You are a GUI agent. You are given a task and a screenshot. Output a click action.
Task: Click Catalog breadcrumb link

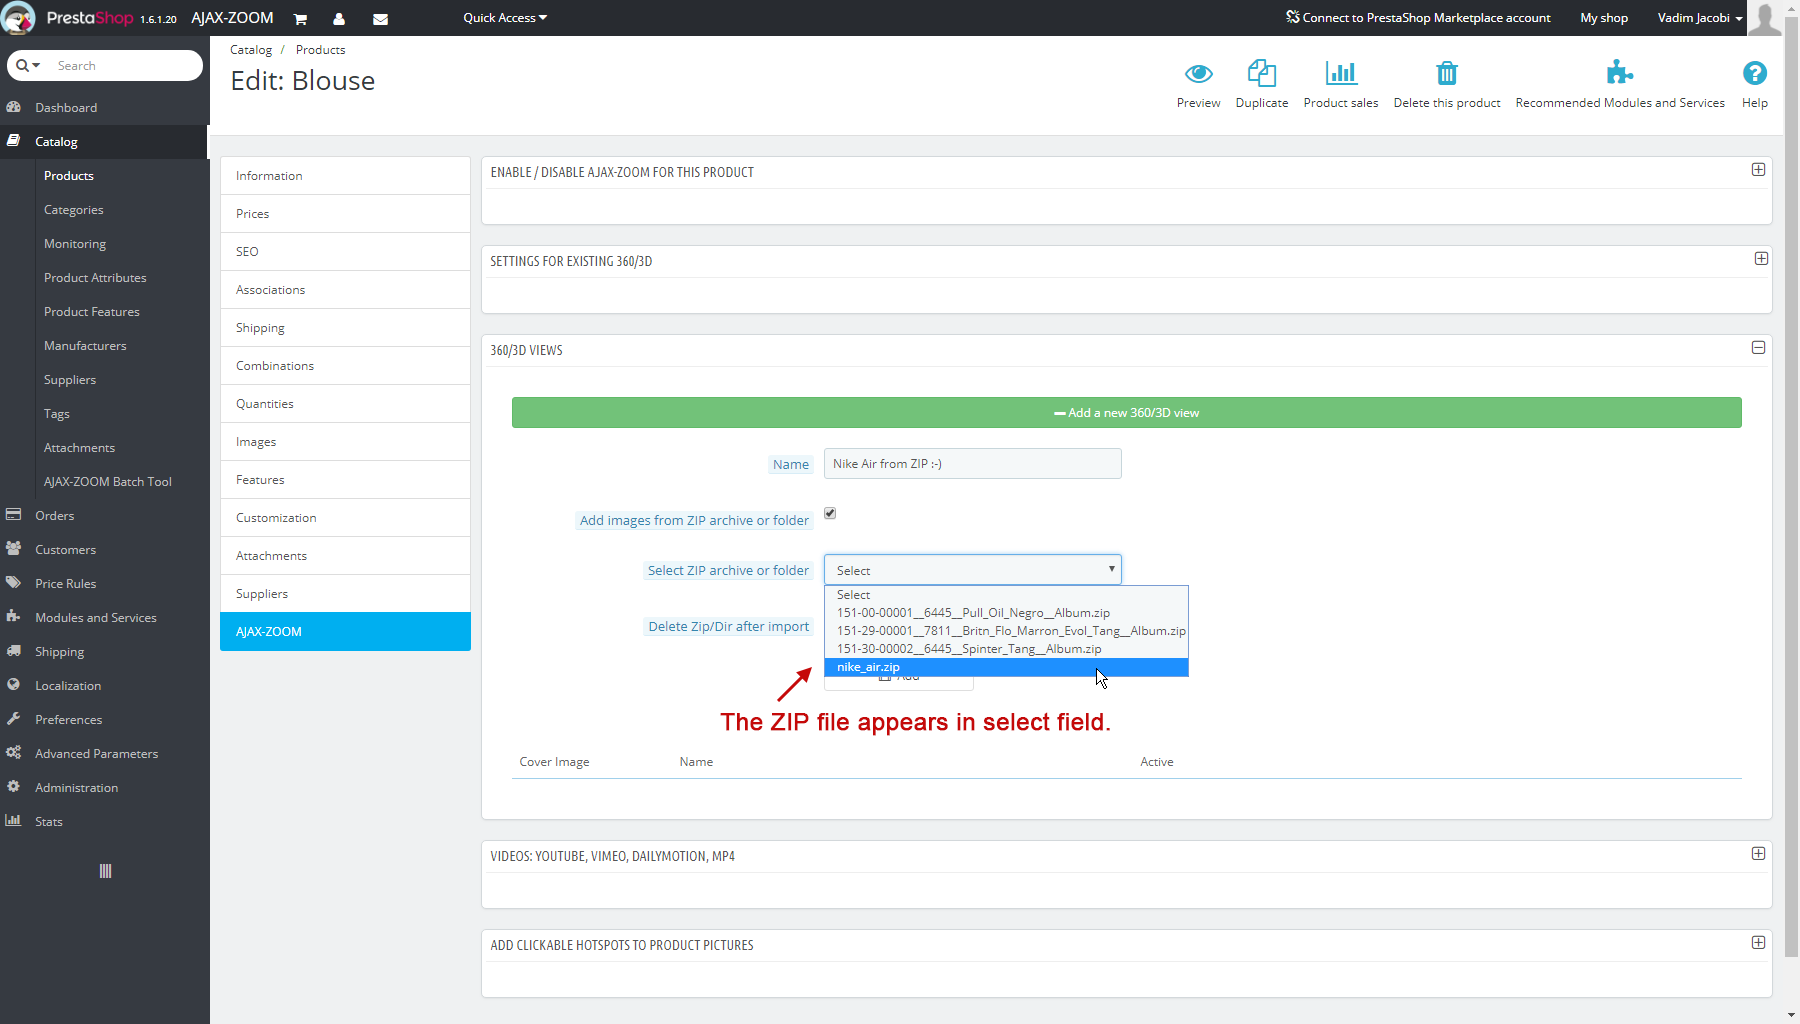click(x=251, y=50)
